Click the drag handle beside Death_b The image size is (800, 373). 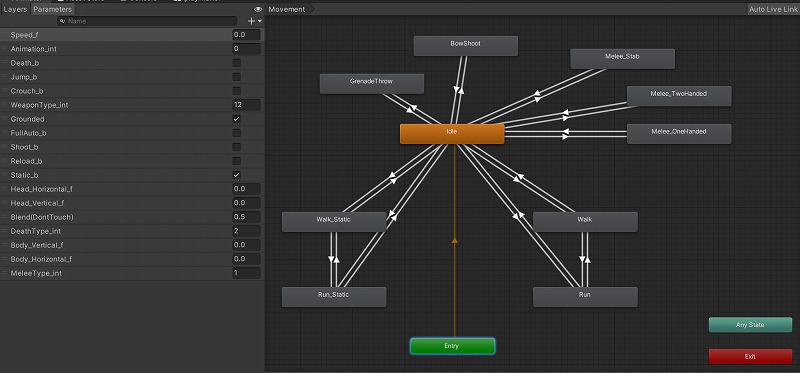click(x=5, y=63)
